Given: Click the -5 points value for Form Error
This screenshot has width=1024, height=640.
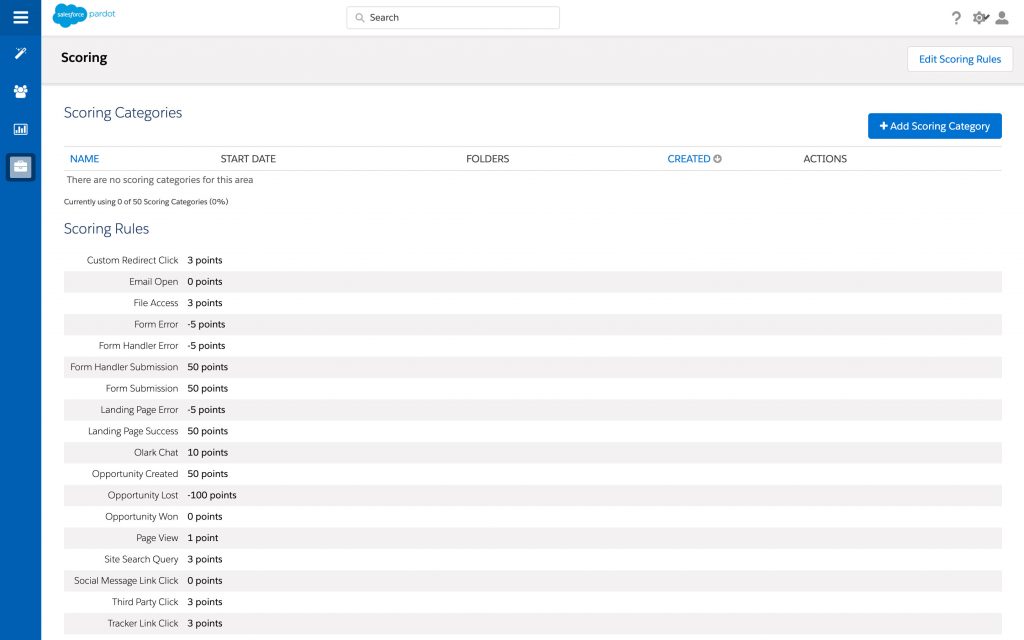Looking at the screenshot, I should coord(206,325).
